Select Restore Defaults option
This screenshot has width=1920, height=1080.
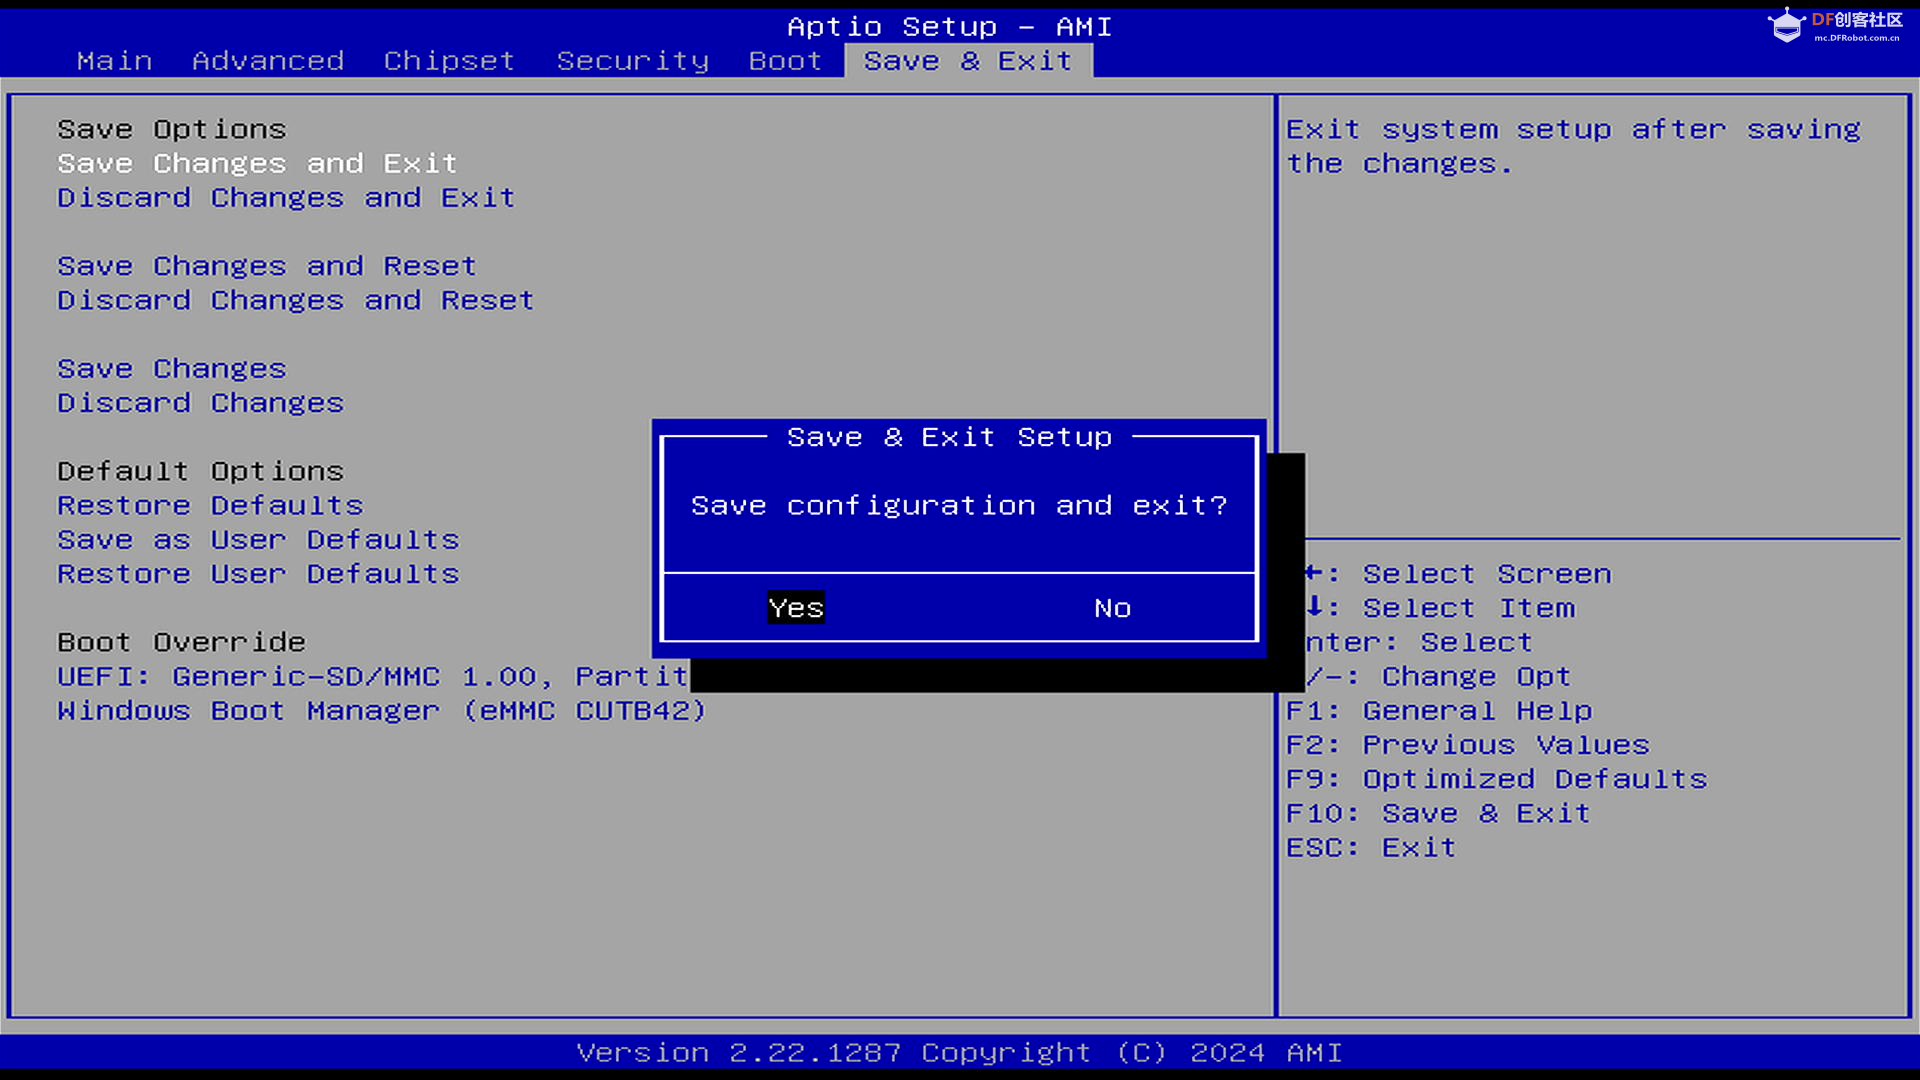pyautogui.click(x=210, y=505)
